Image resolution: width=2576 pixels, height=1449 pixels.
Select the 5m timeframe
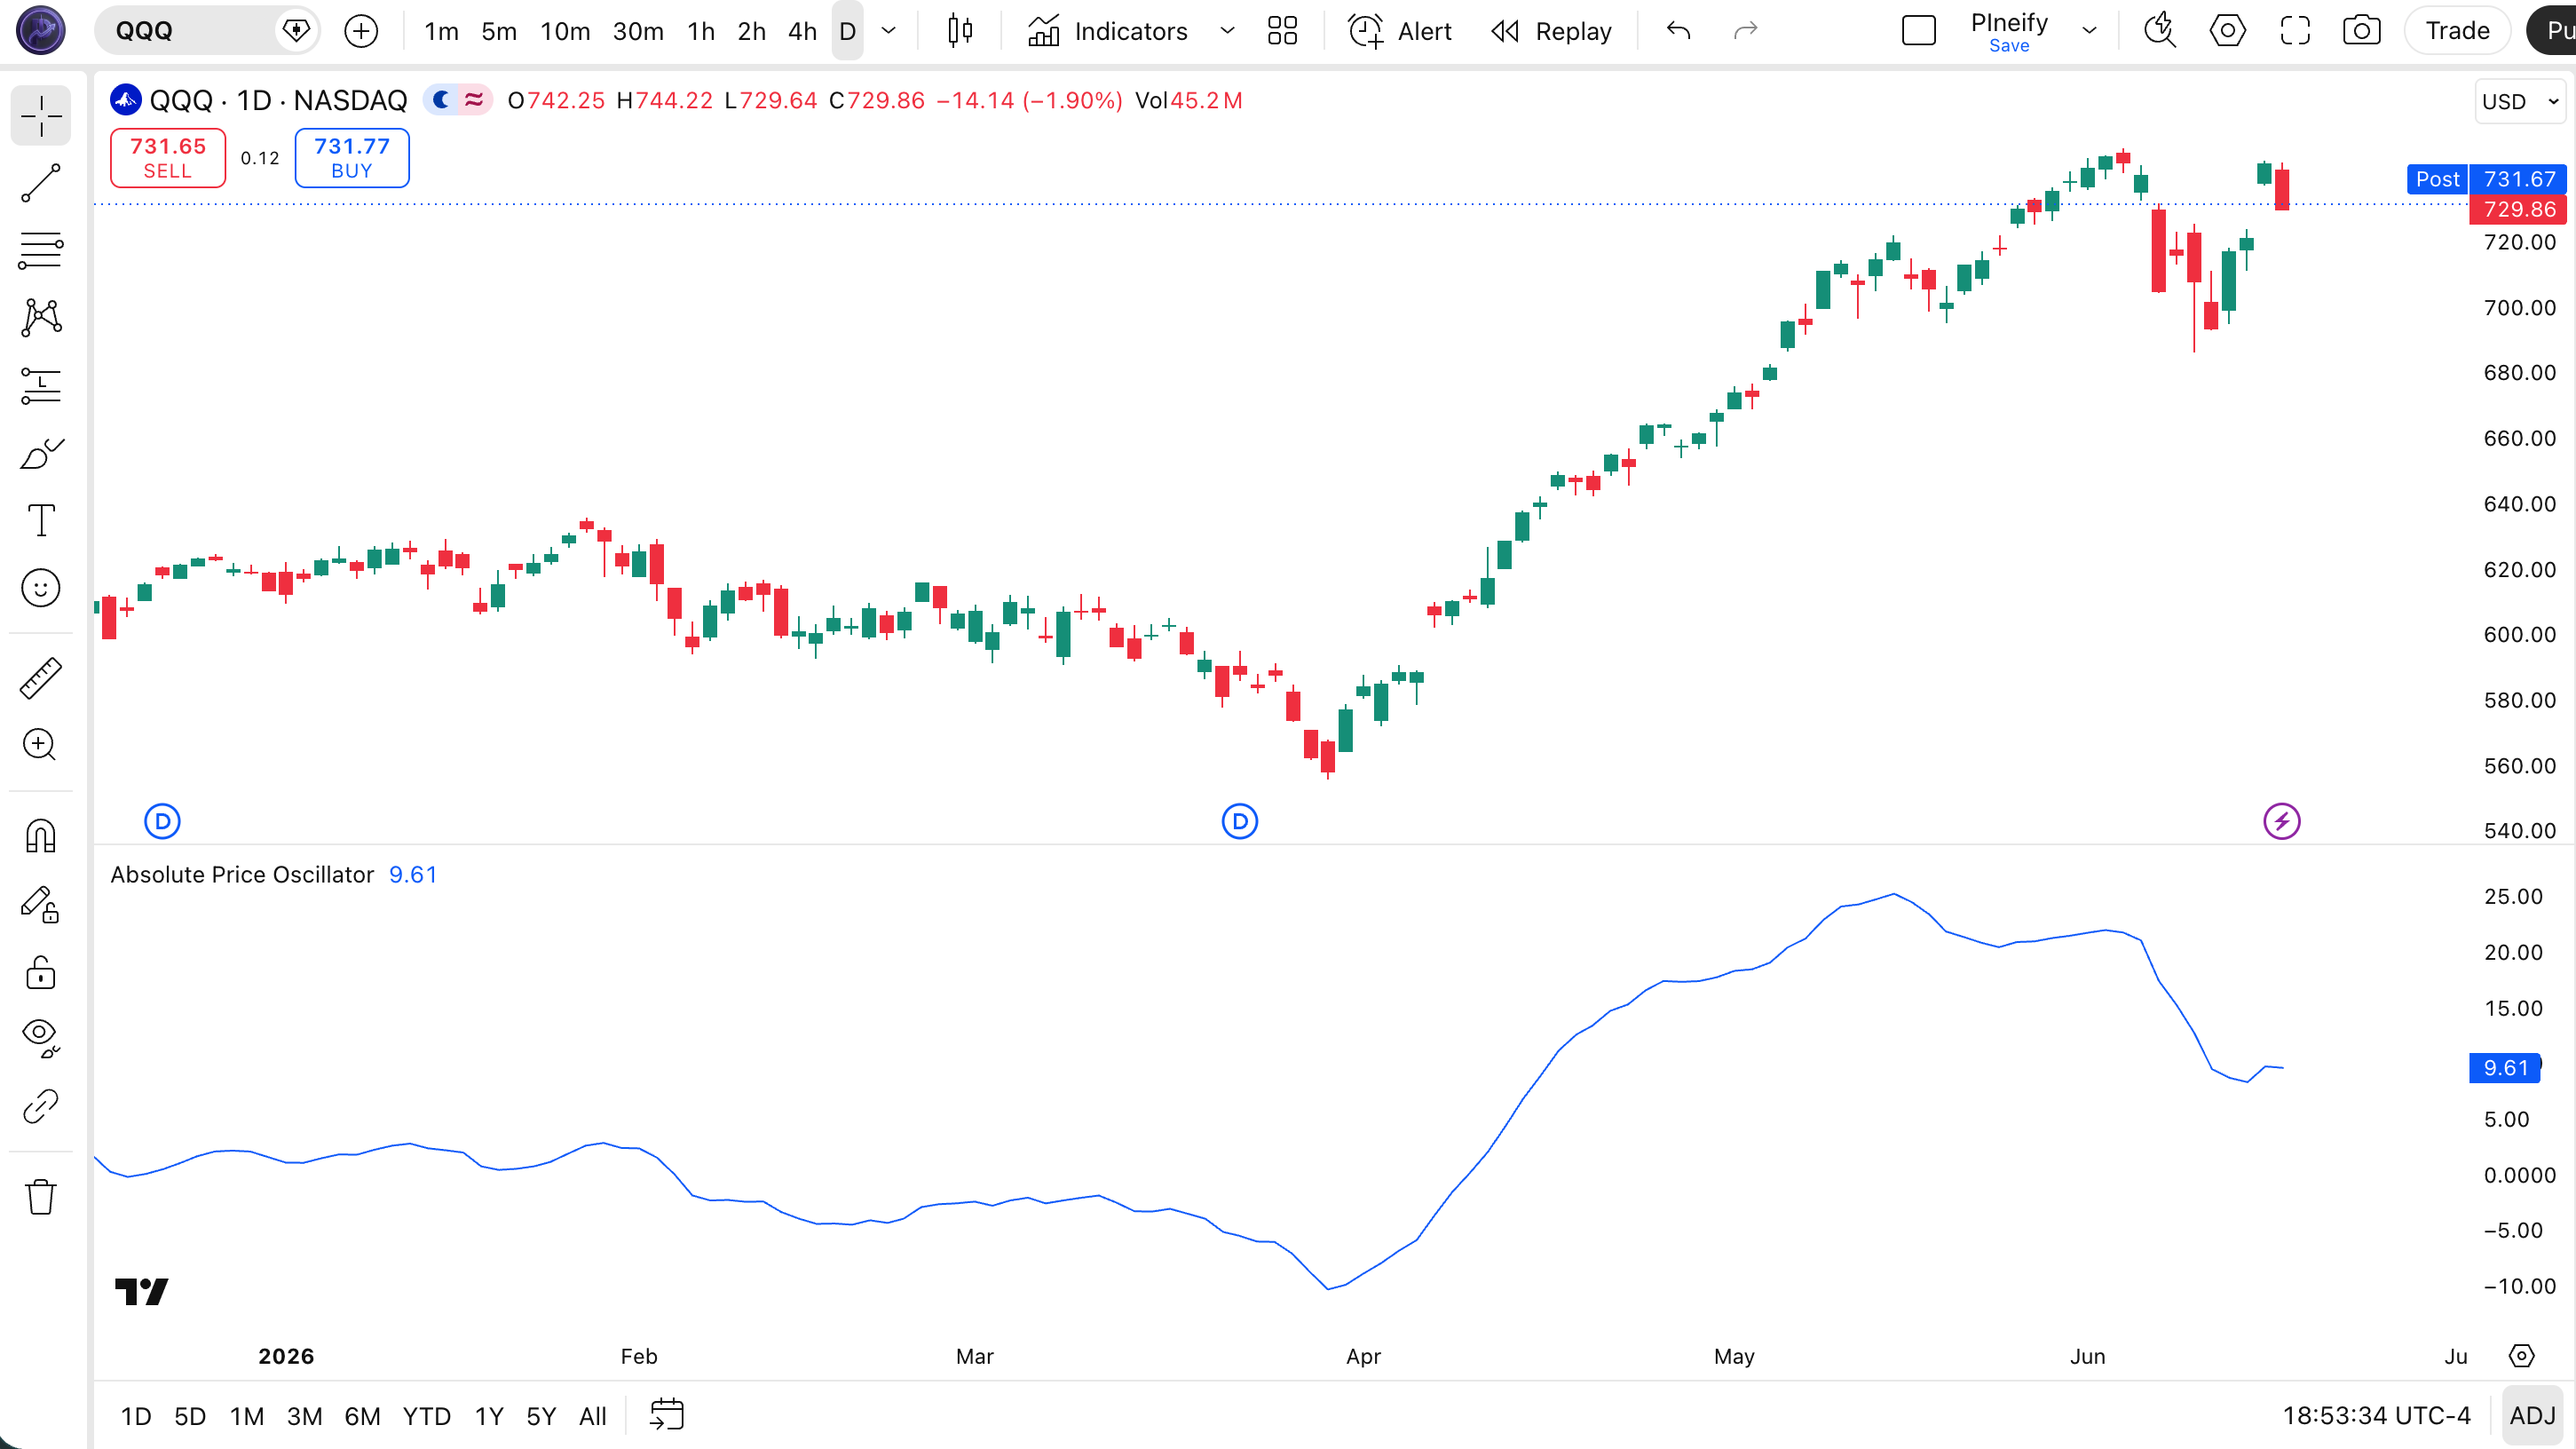point(499,31)
